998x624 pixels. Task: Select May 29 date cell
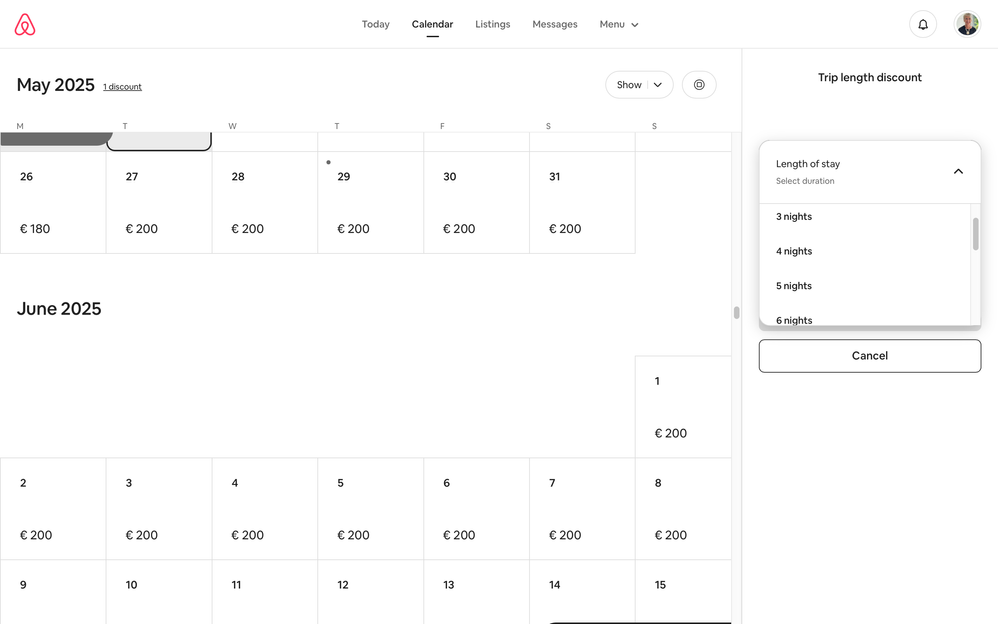(370, 202)
